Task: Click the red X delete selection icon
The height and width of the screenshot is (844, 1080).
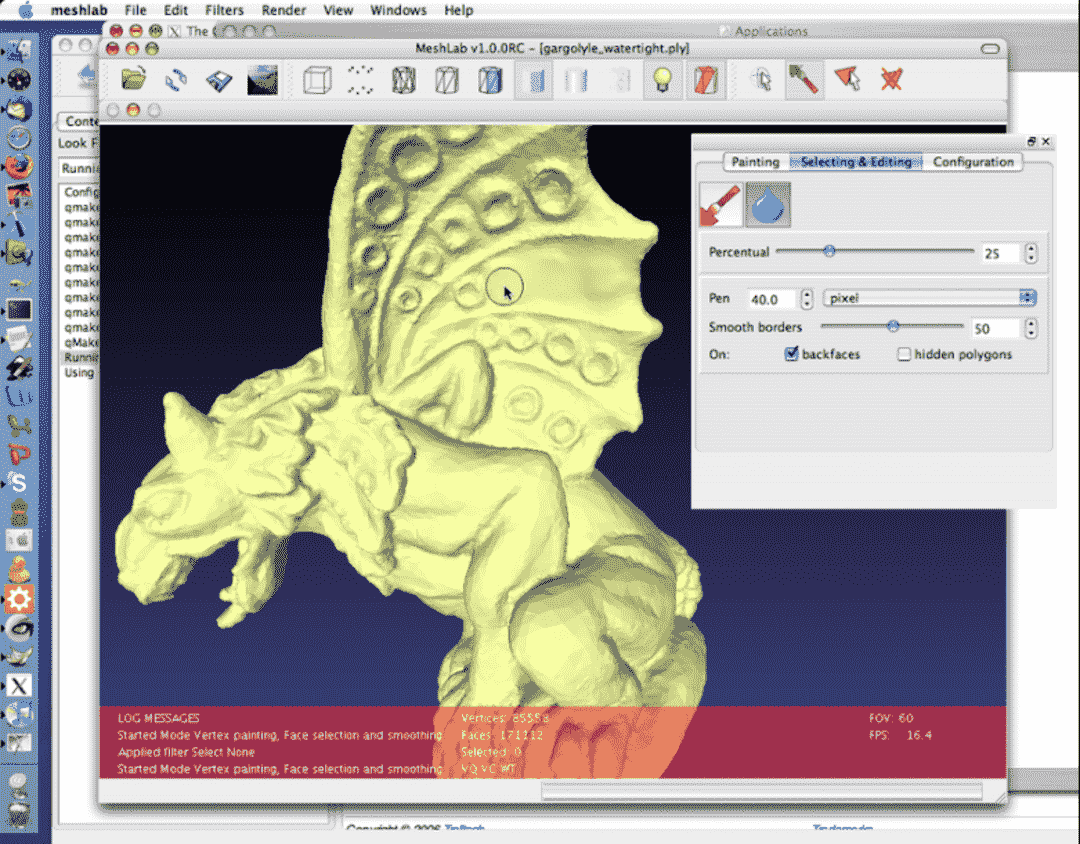Action: tap(891, 80)
